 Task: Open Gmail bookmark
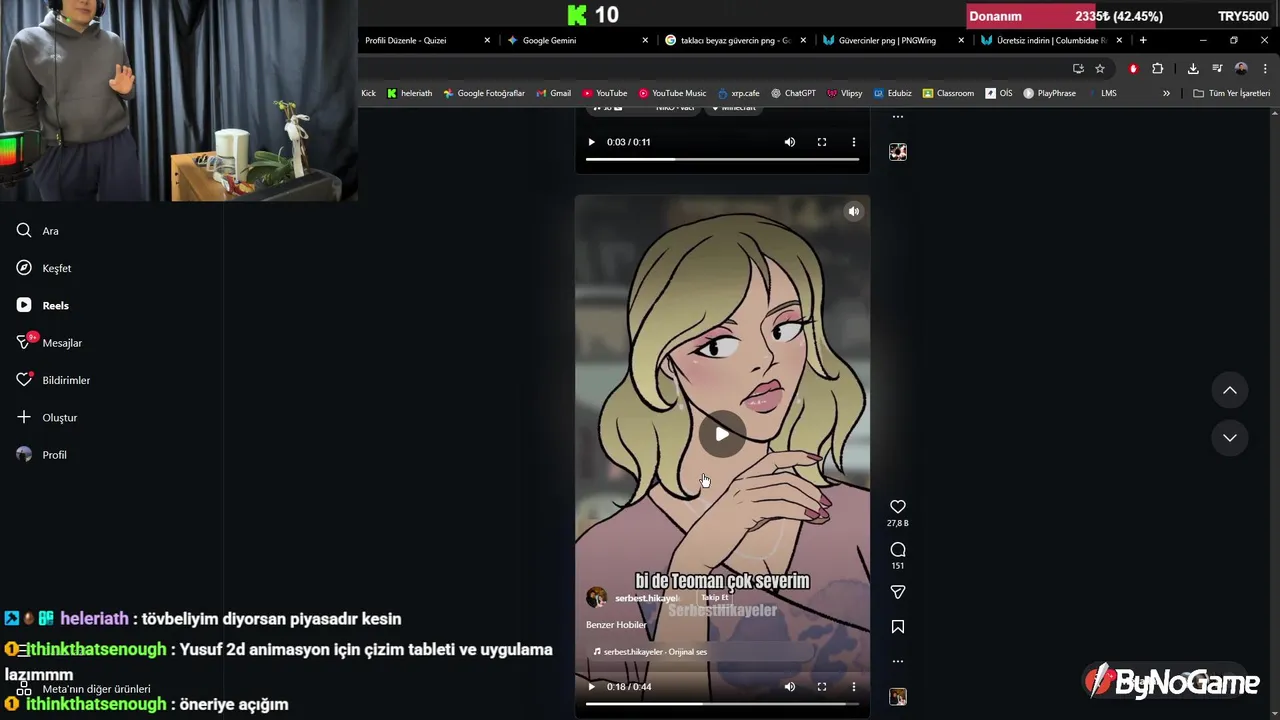[553, 93]
